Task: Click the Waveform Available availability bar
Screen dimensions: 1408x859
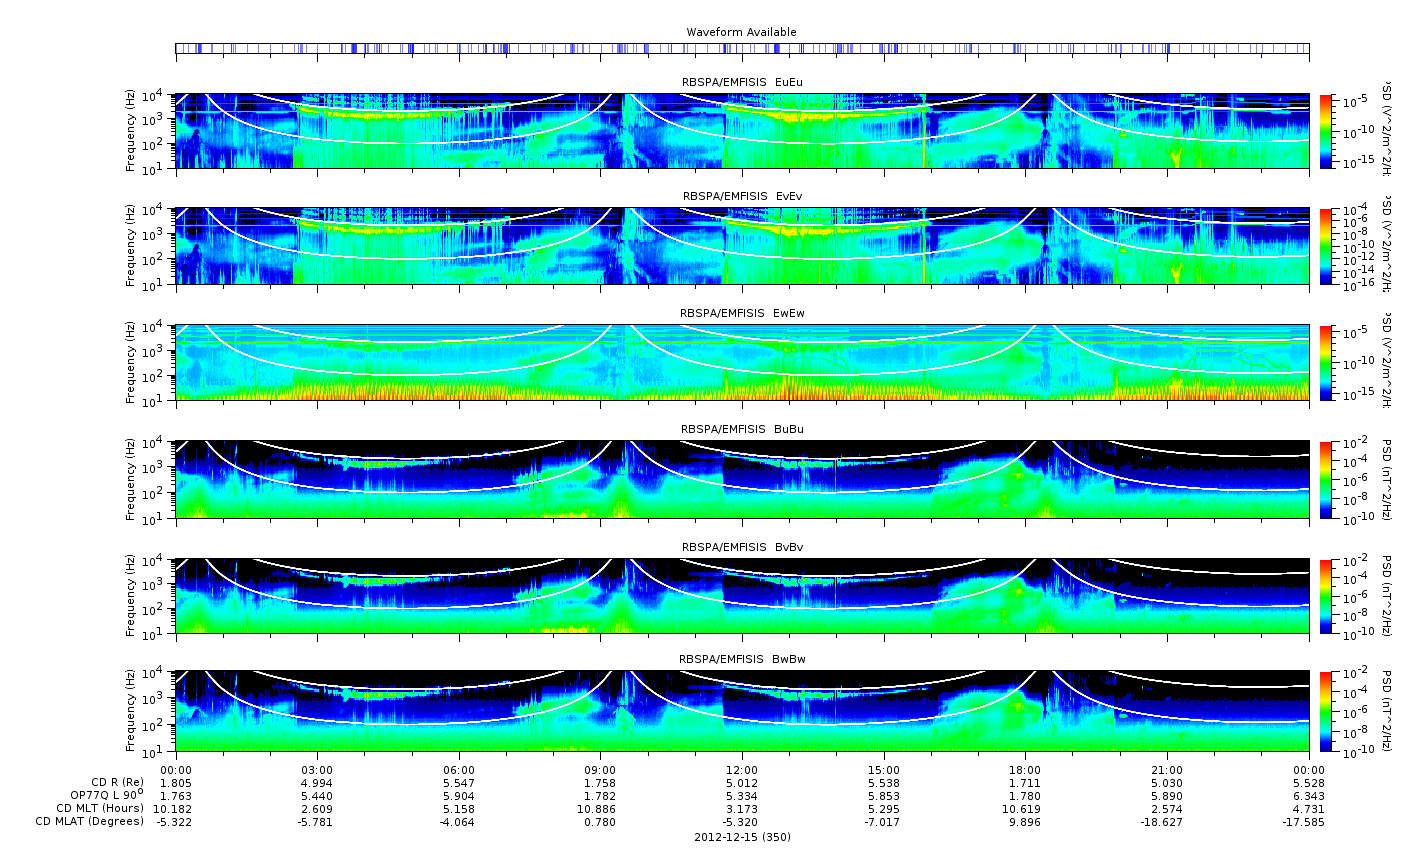Action: (x=742, y=48)
